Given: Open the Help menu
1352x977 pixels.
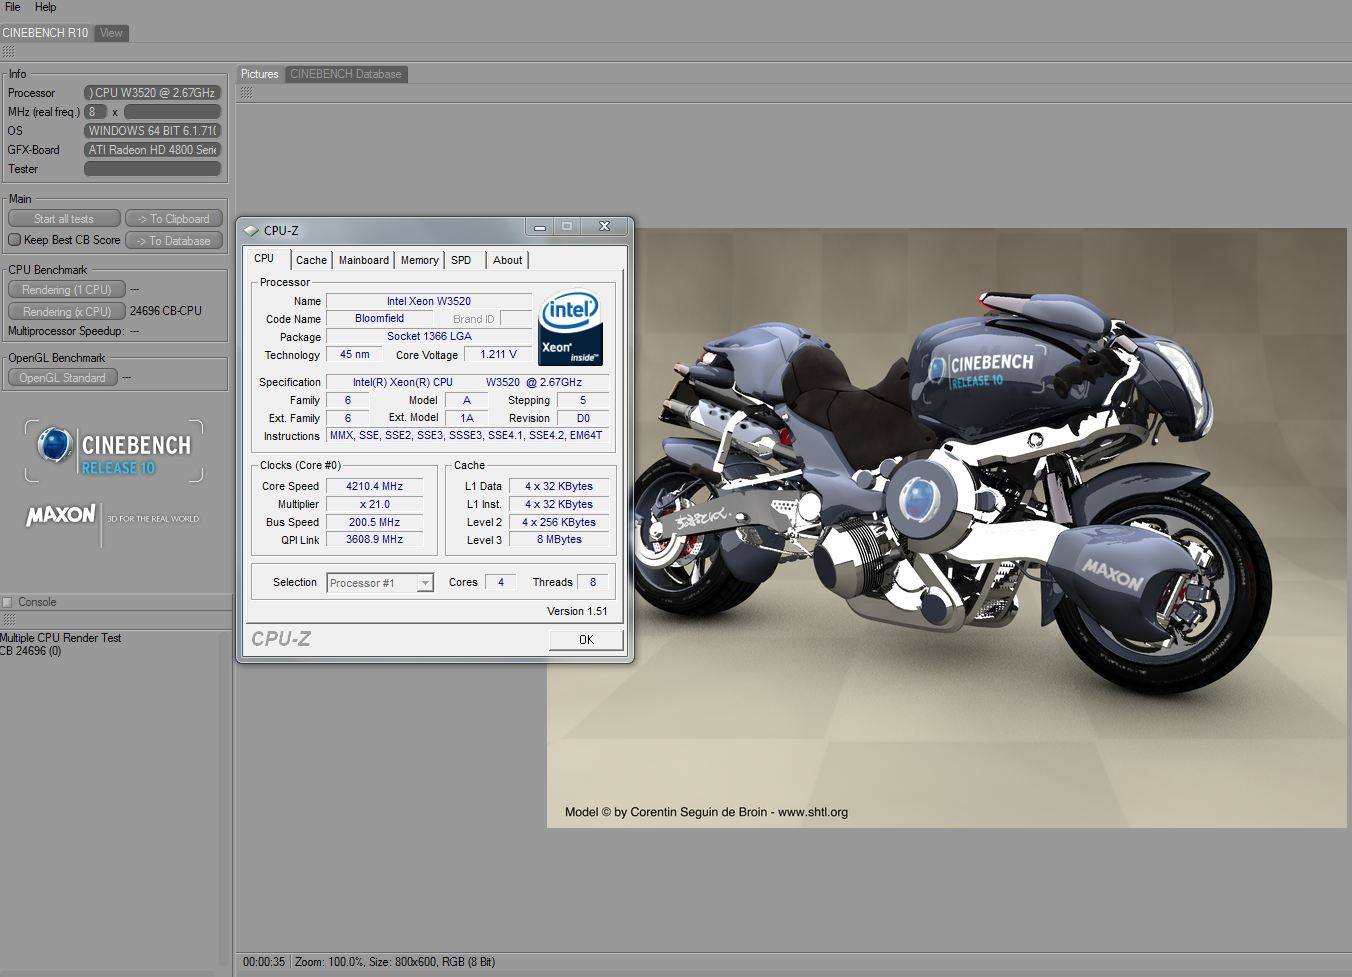Looking at the screenshot, I should point(45,7).
